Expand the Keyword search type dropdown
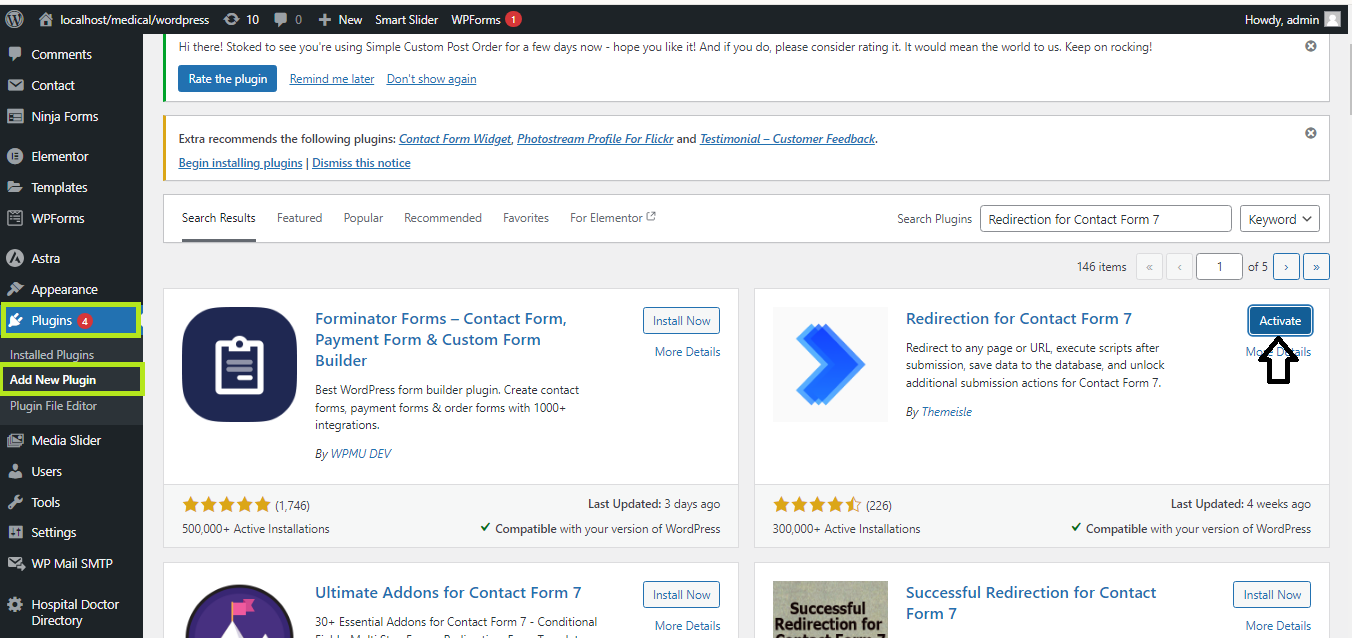The width and height of the screenshot is (1352, 638). pyautogui.click(x=1279, y=219)
